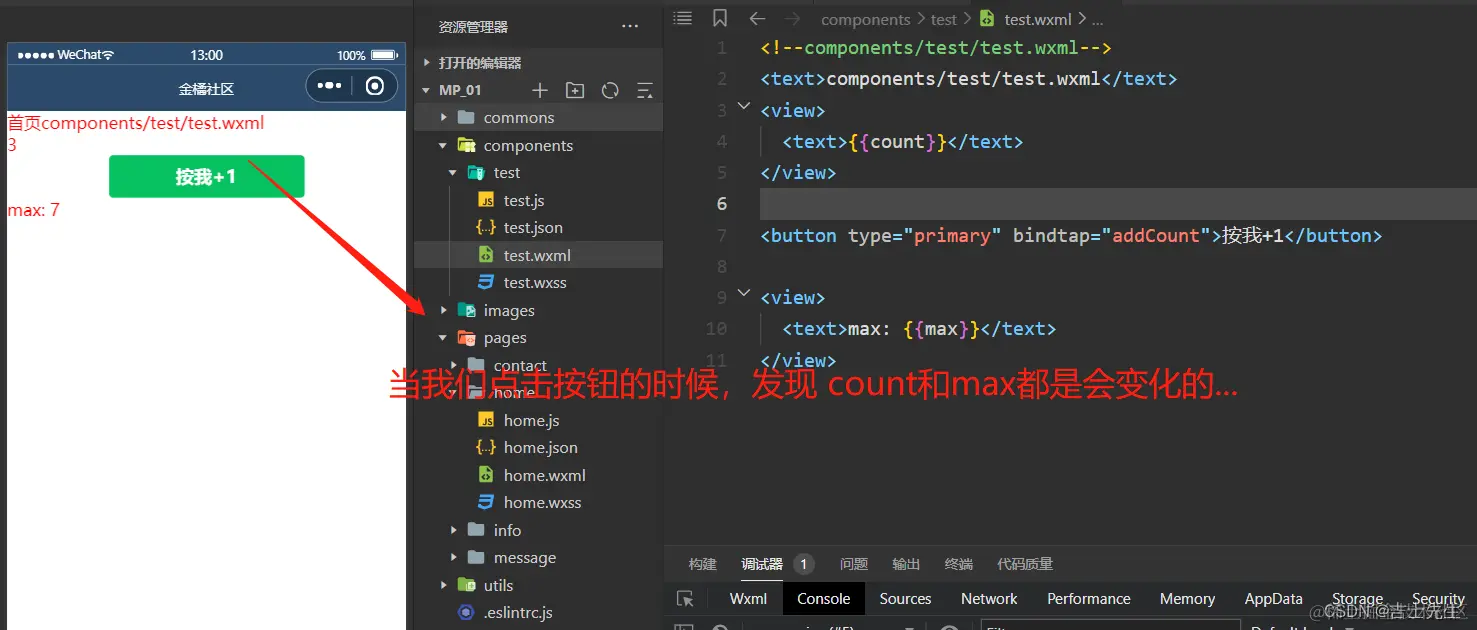Image resolution: width=1477 pixels, height=630 pixels.
Task: Click the simulator capsule circle close icon
Action: click(375, 86)
